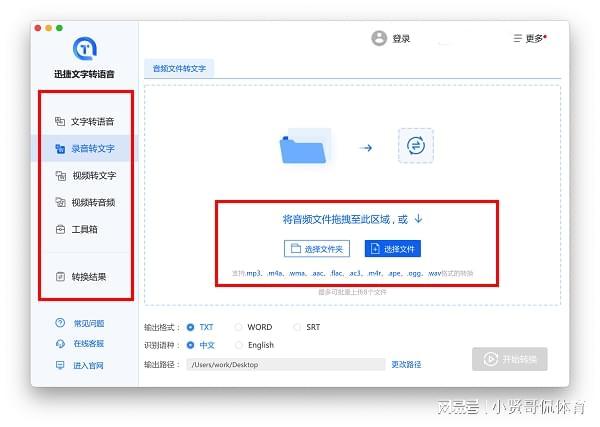Screen dimensions: 600x427
Task: Click the blue 选择文件 button
Action: [x=393, y=249]
